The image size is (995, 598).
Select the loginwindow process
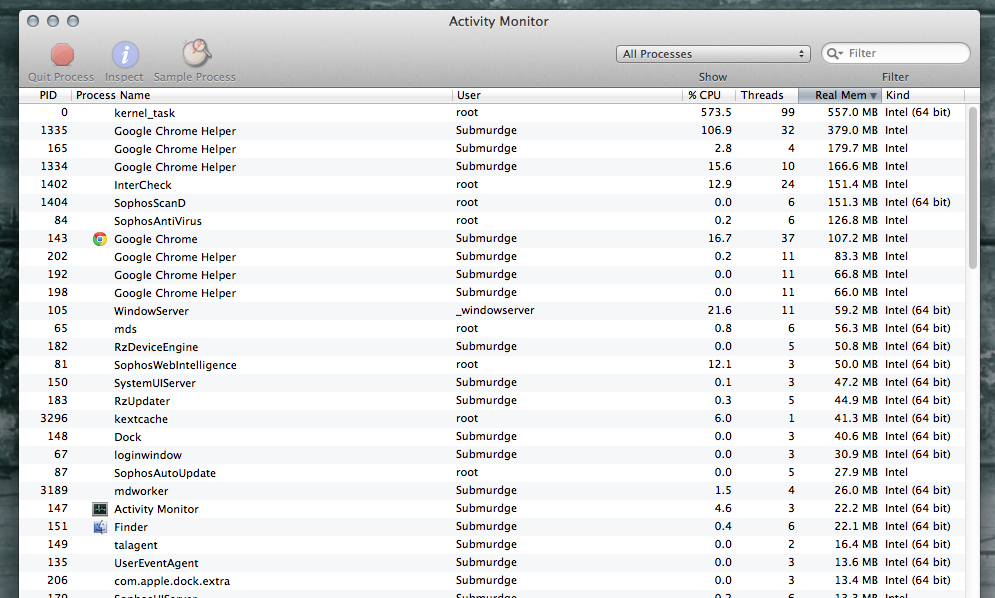coord(492,455)
